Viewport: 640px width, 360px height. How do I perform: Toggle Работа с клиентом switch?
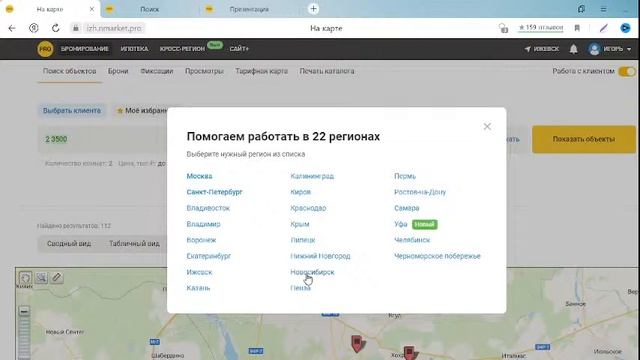pyautogui.click(x=627, y=71)
